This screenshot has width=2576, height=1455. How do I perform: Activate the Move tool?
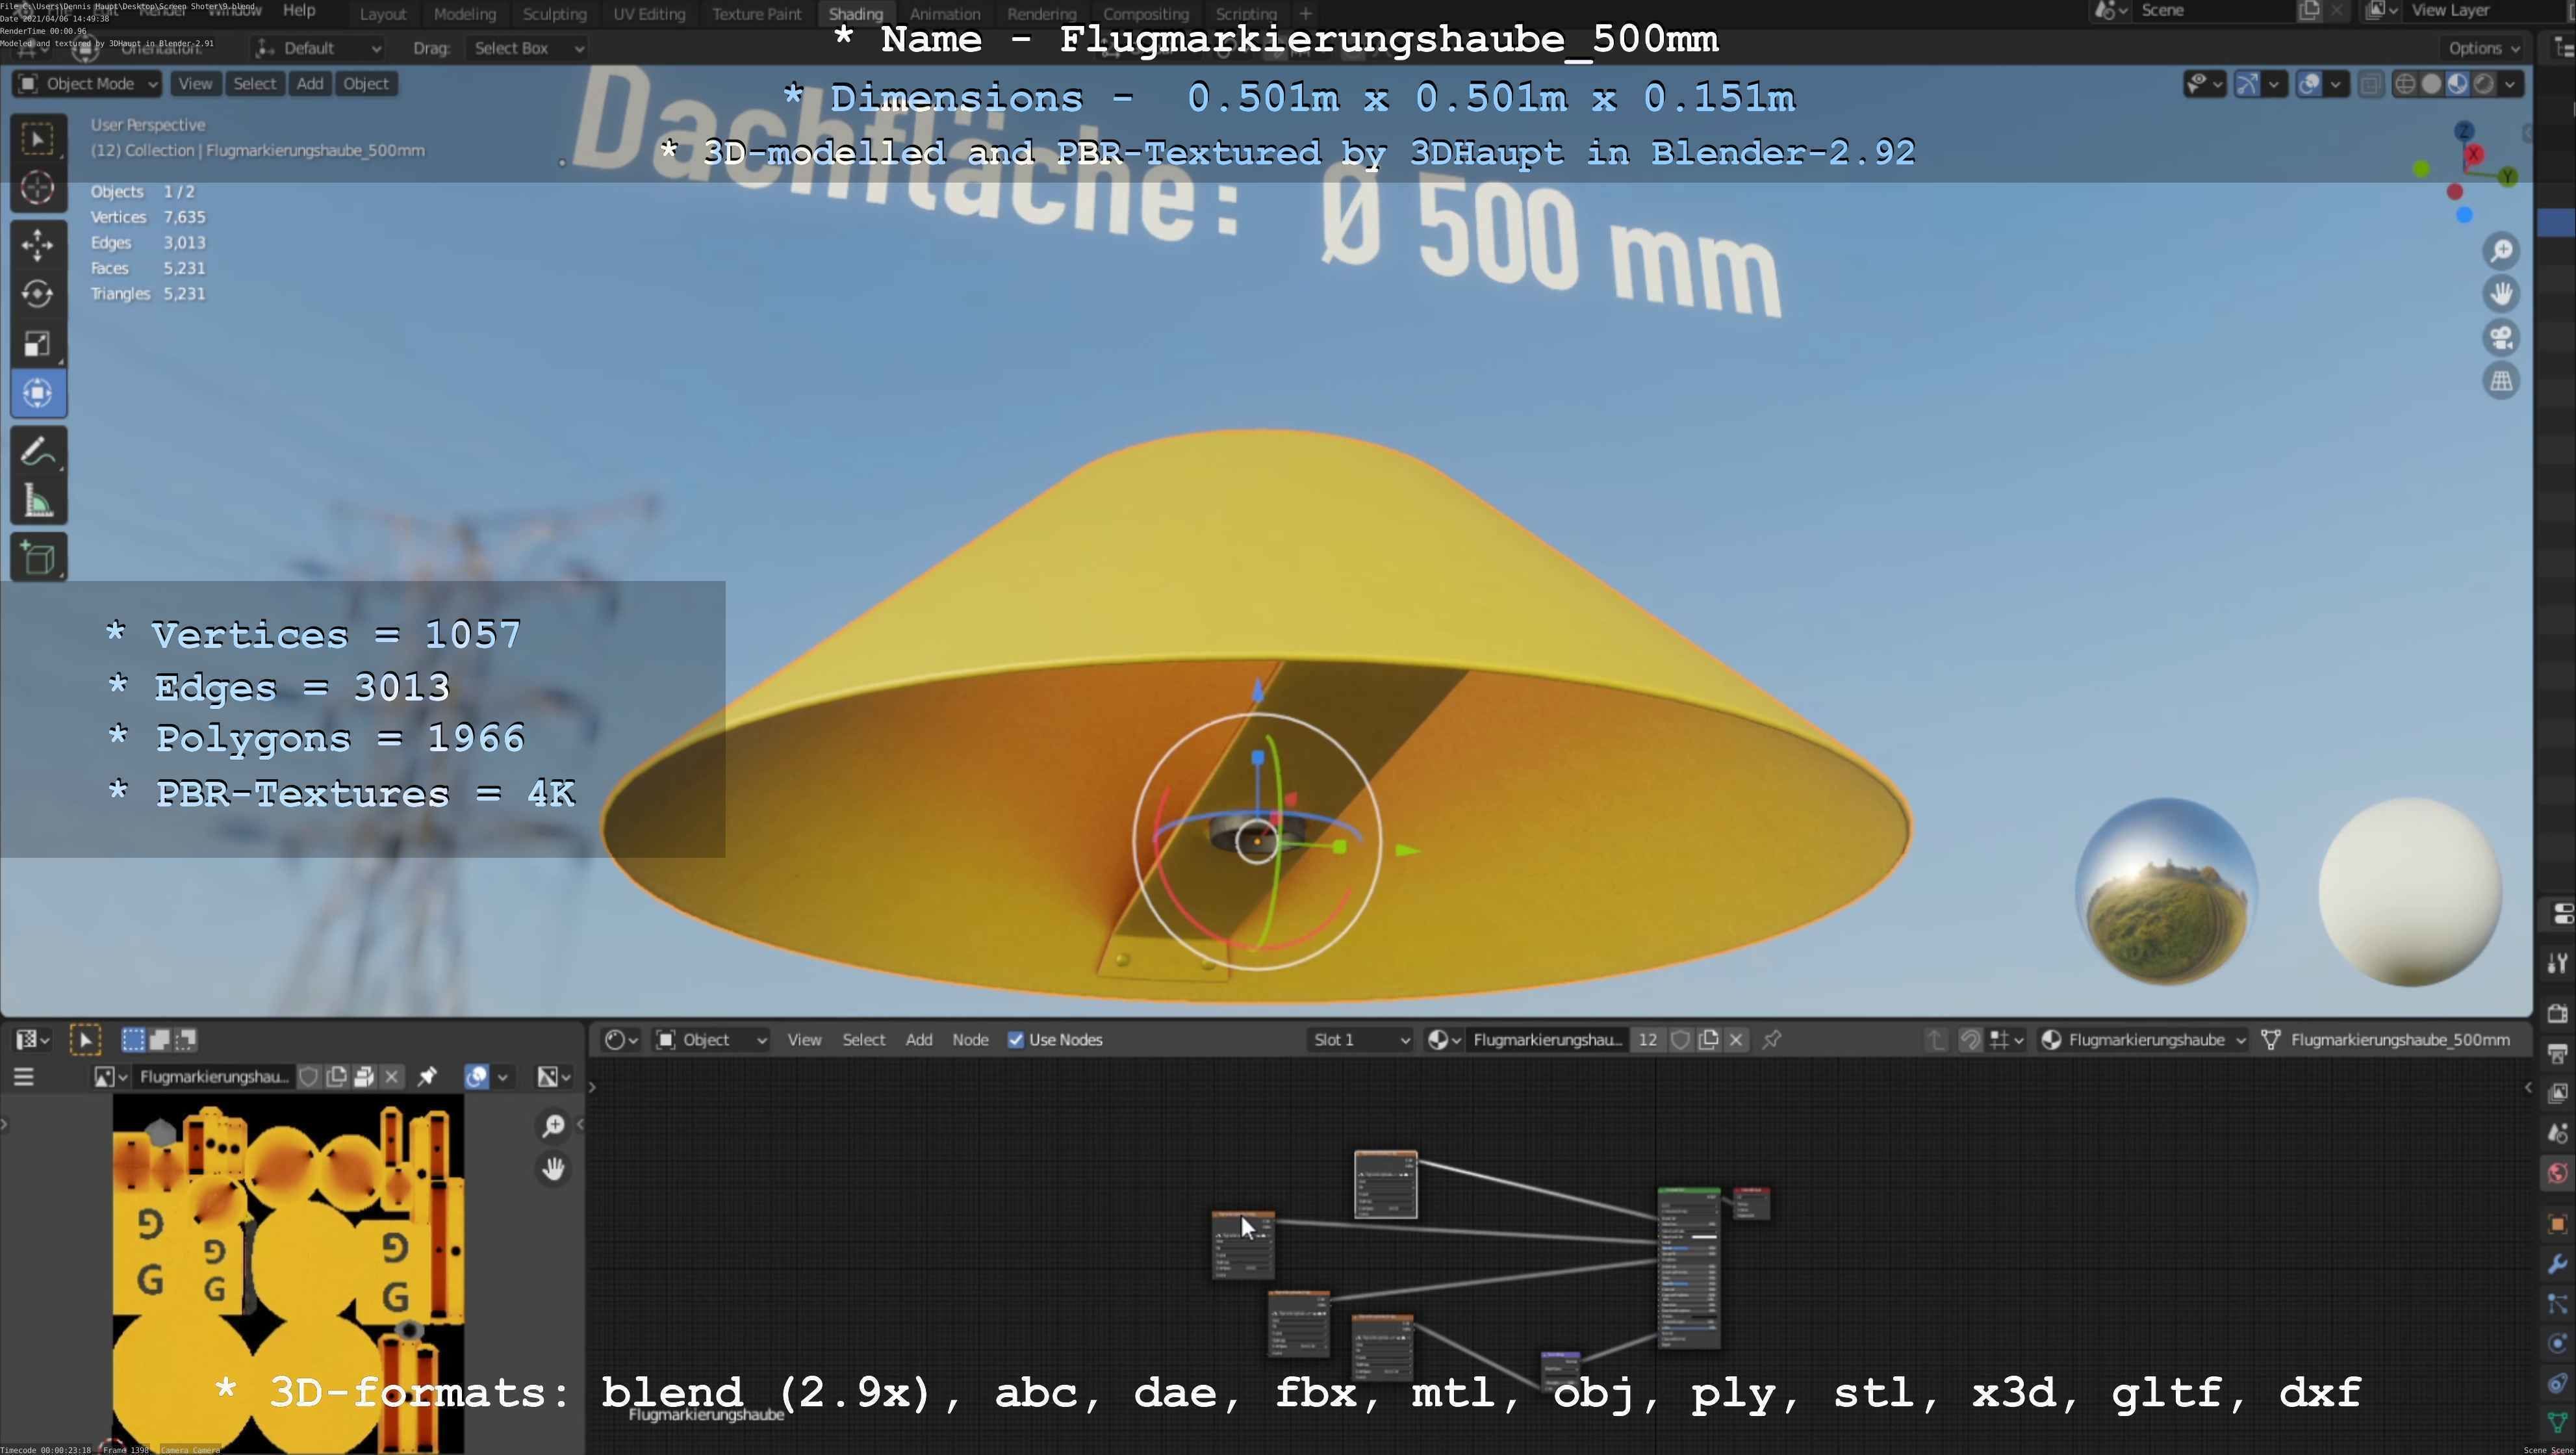click(38, 244)
